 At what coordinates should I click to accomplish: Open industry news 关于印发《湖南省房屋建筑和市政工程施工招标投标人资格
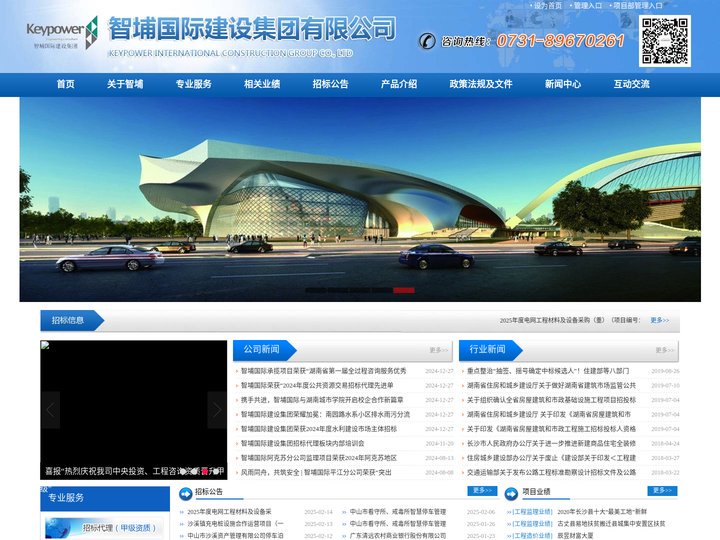pos(551,429)
